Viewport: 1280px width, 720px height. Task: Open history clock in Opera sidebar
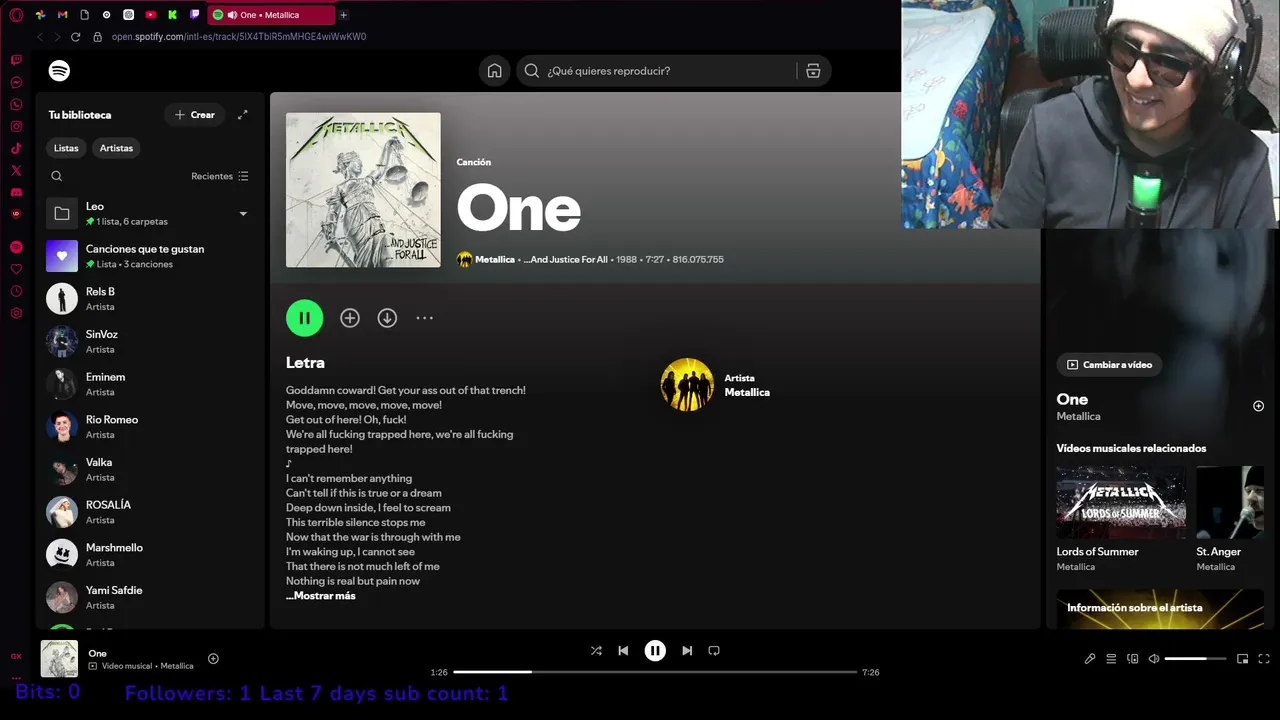pos(16,291)
